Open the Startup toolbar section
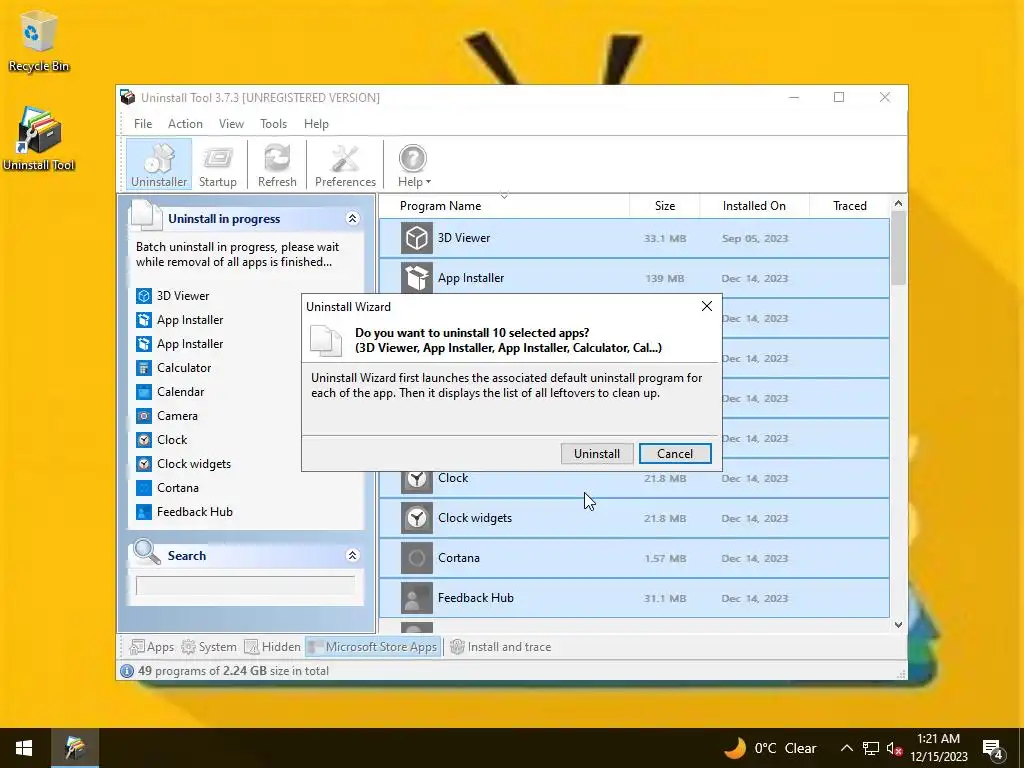Screen dimensions: 1024x768 coord(217,165)
